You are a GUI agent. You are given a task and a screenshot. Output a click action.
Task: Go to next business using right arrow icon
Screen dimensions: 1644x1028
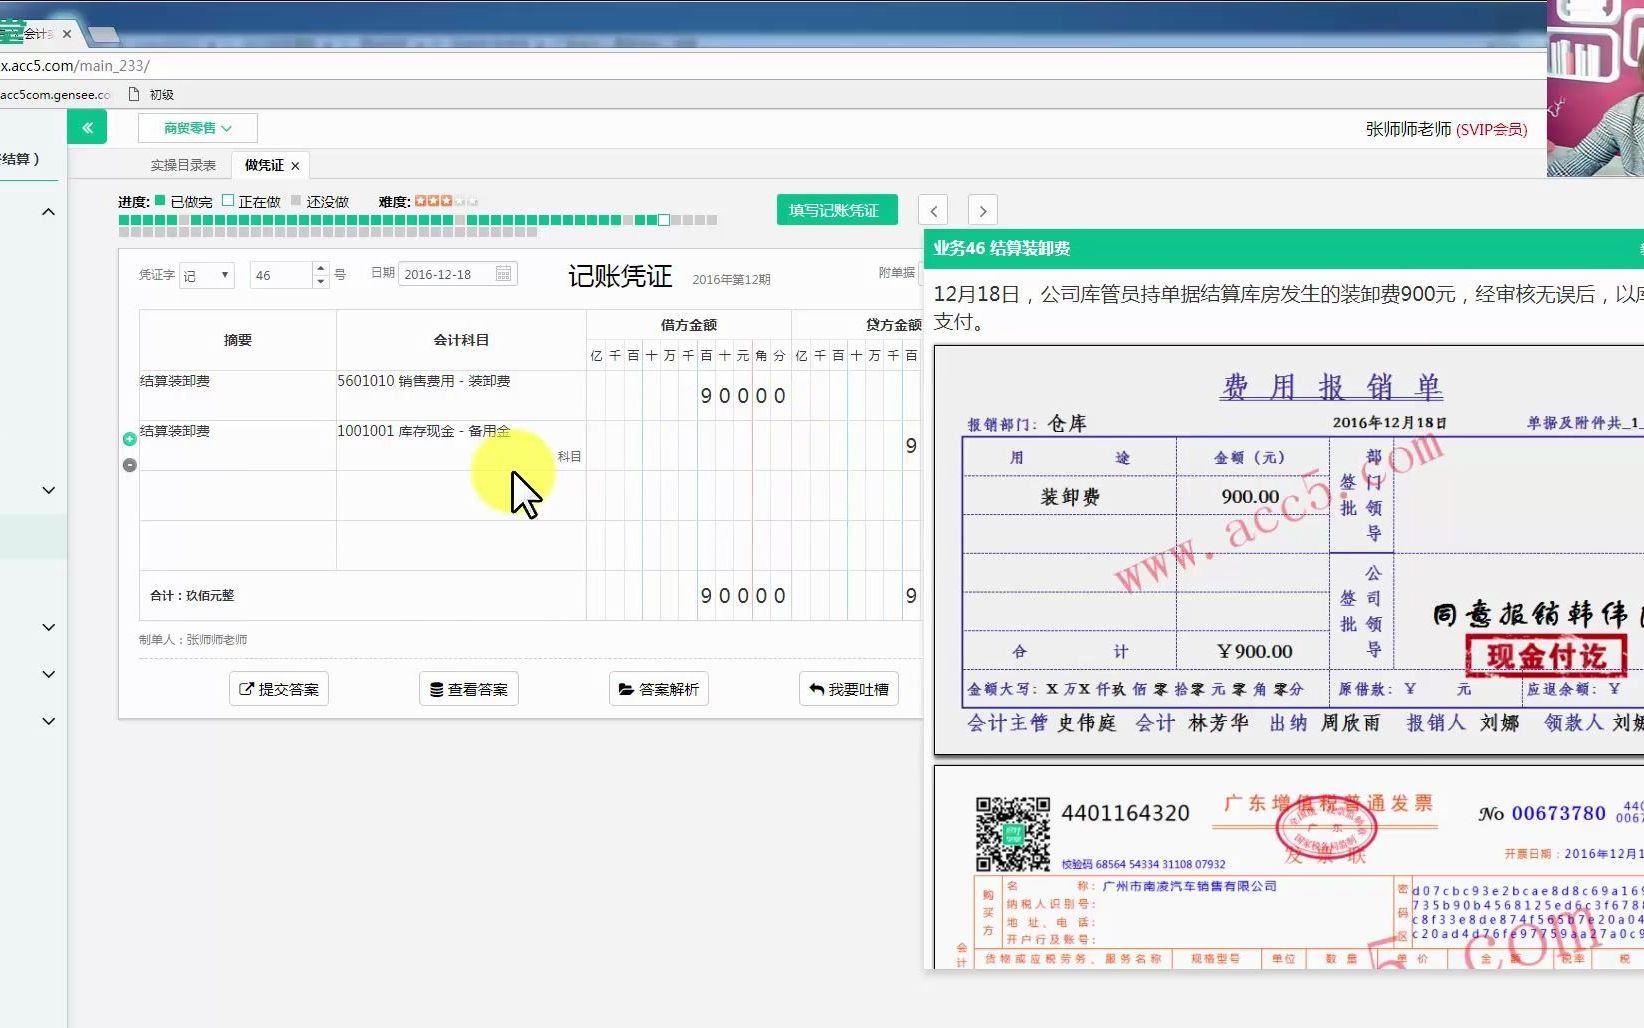(982, 210)
